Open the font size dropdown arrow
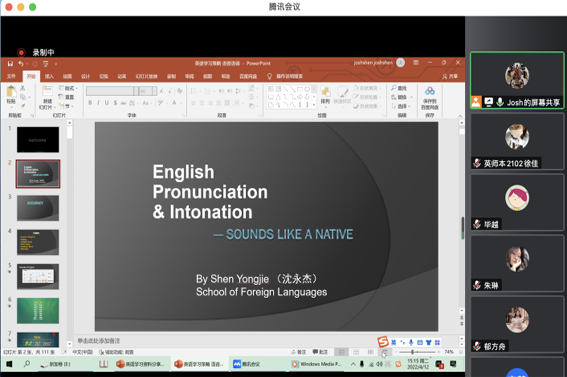 pyautogui.click(x=154, y=91)
